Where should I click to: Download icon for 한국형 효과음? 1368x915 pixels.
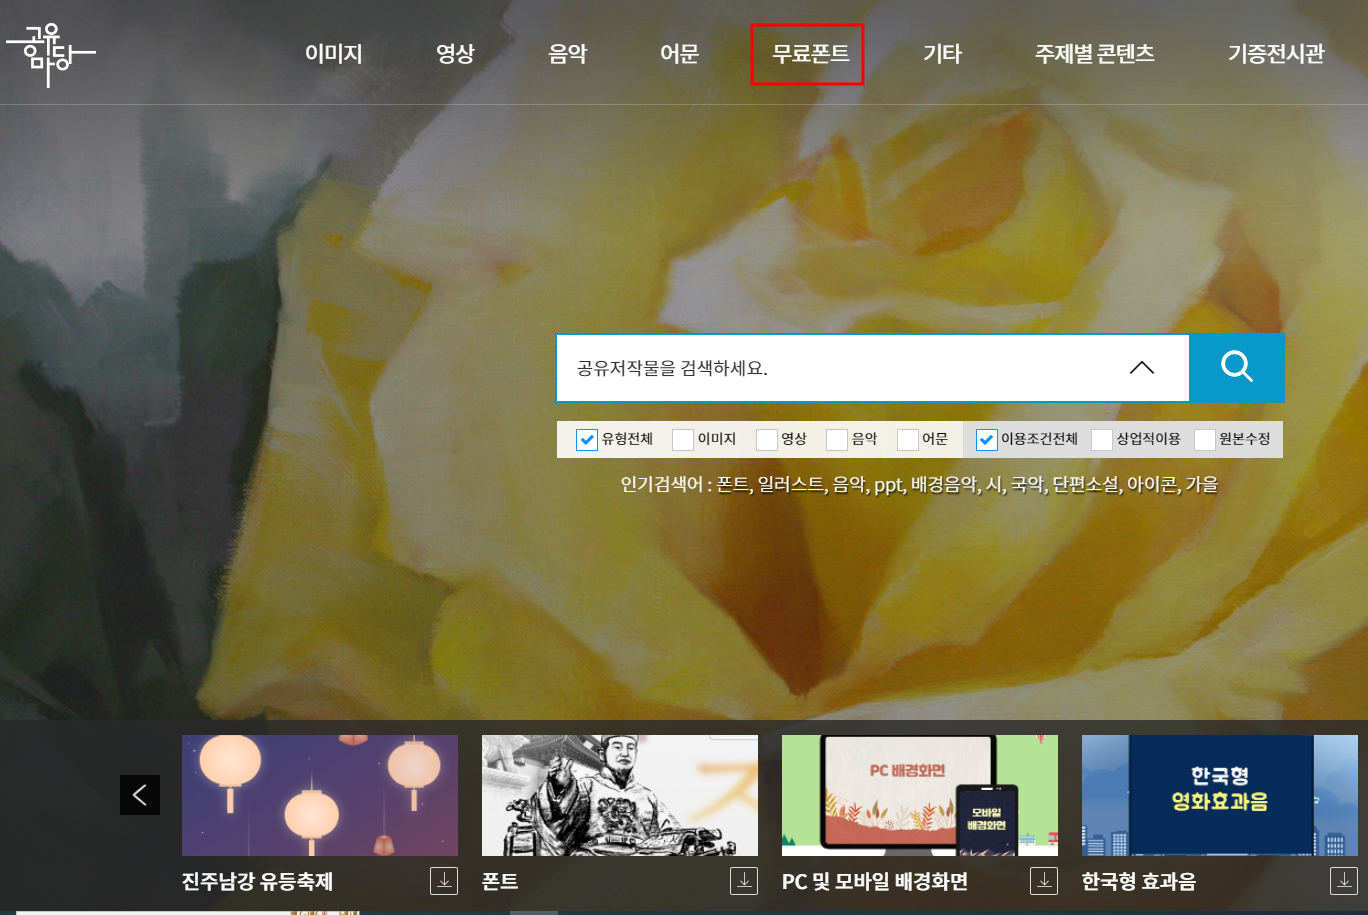pos(1344,880)
